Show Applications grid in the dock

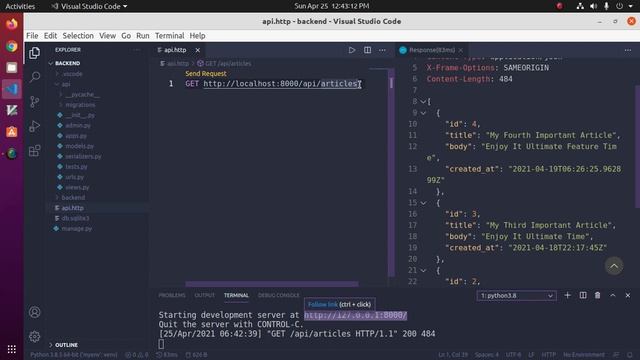tap(12, 349)
